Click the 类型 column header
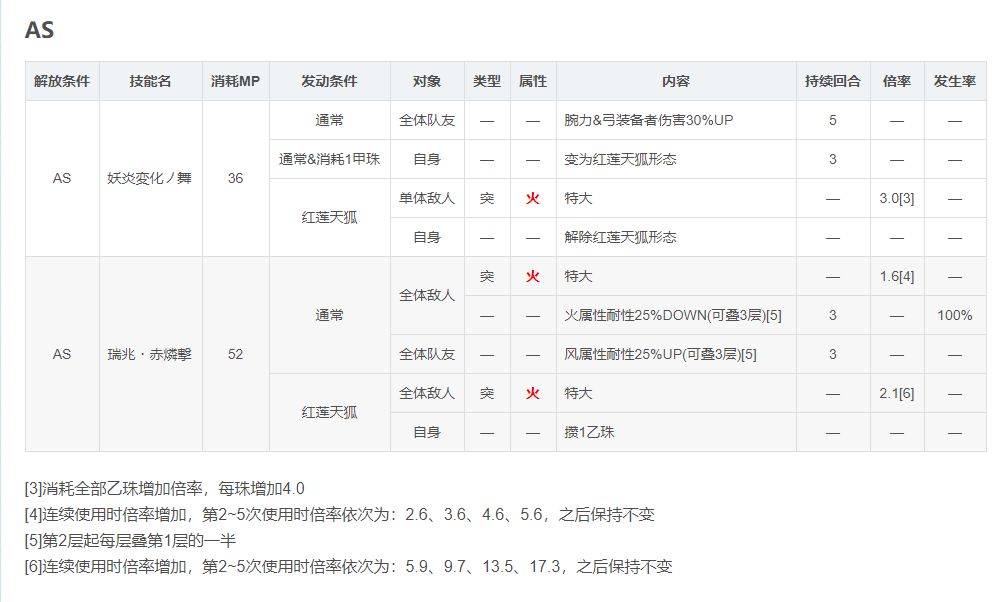The height and width of the screenshot is (602, 1001). coord(487,81)
